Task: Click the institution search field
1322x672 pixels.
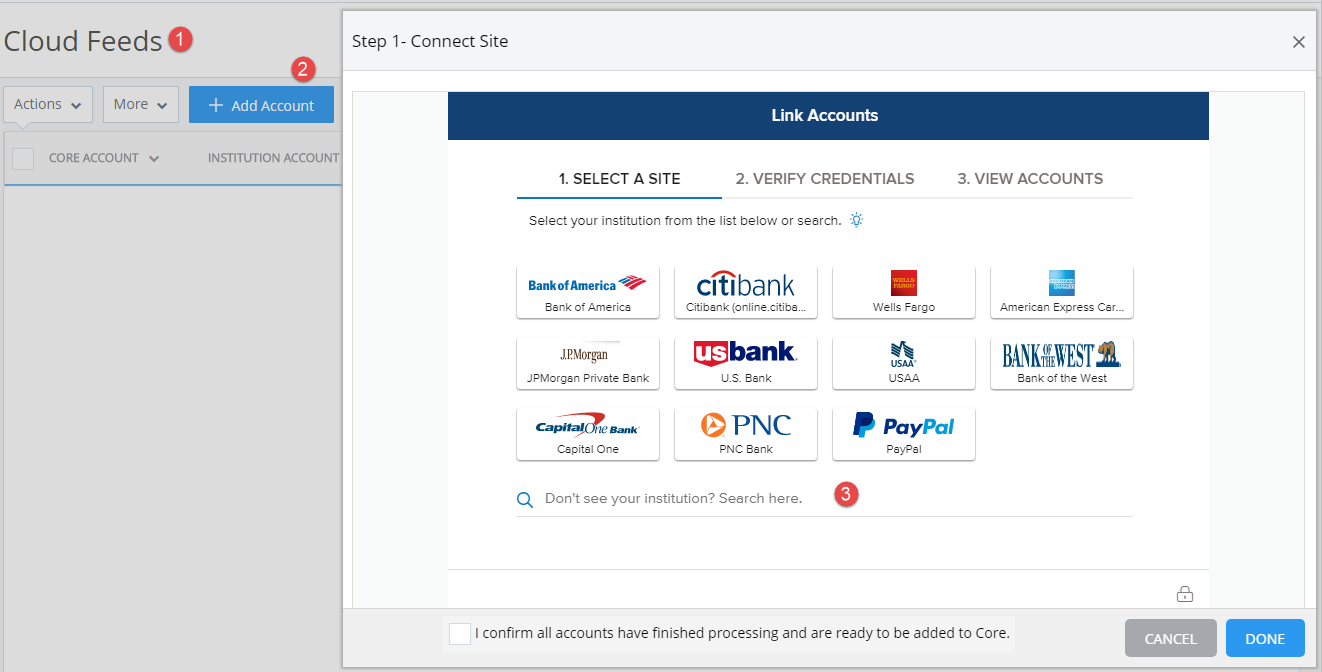Action: 825,498
